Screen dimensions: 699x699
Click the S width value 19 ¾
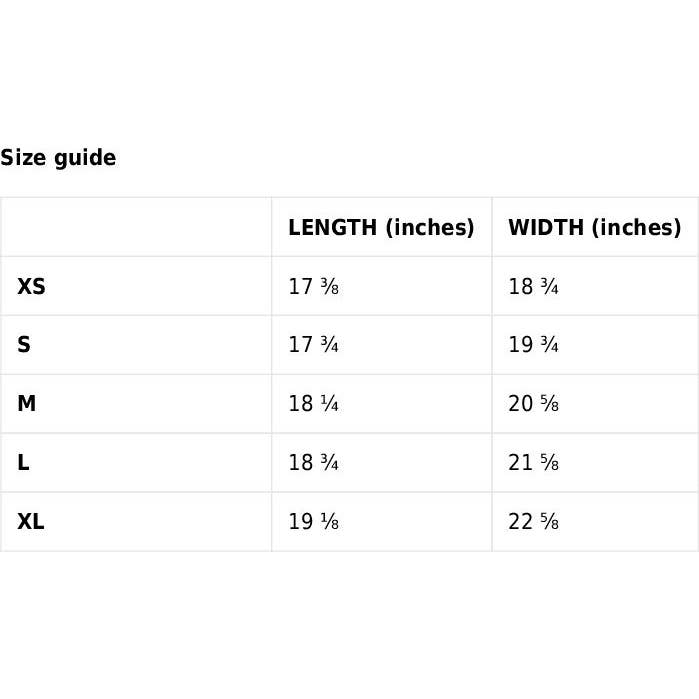(533, 345)
